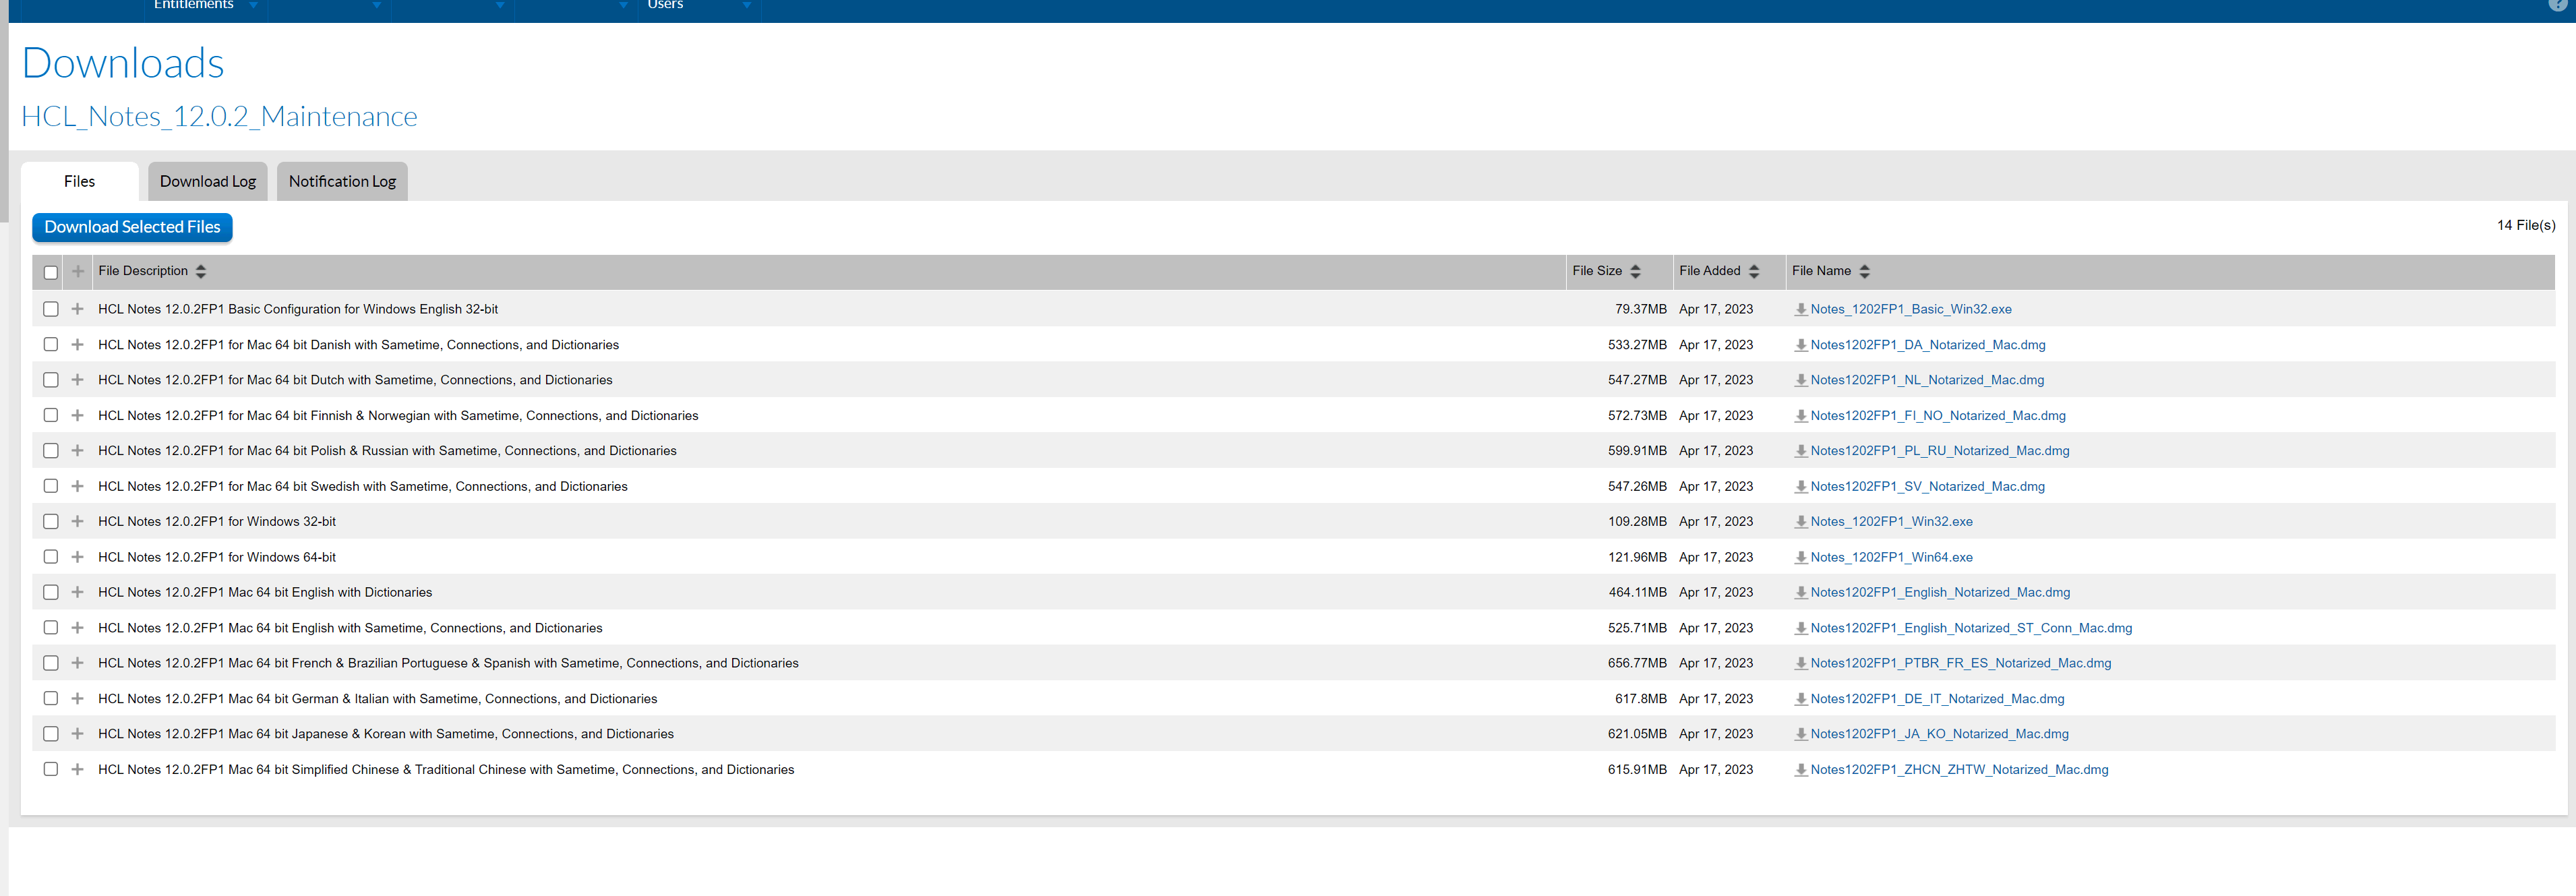Click download icon beside Notes_1202FP1_Win32.exe
The image size is (2576, 896).
click(x=1800, y=522)
